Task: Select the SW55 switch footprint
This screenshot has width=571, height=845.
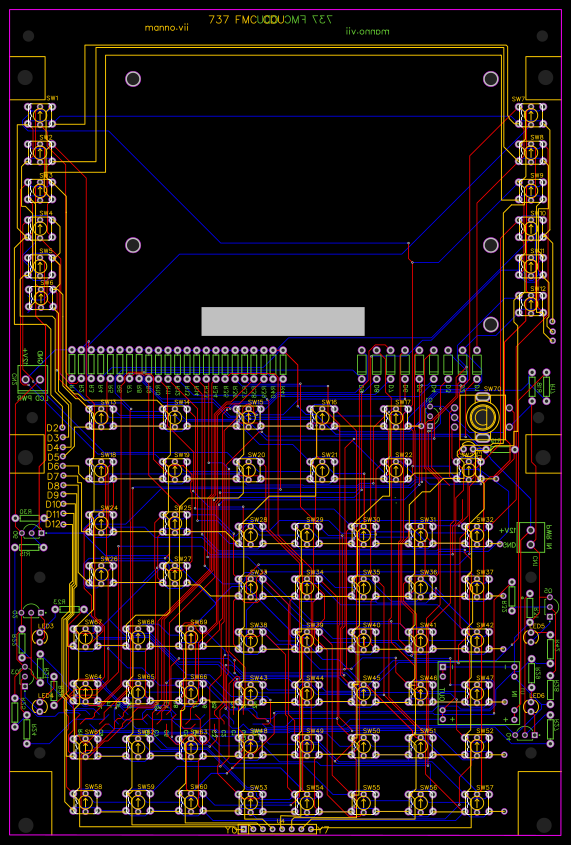Action: click(364, 802)
